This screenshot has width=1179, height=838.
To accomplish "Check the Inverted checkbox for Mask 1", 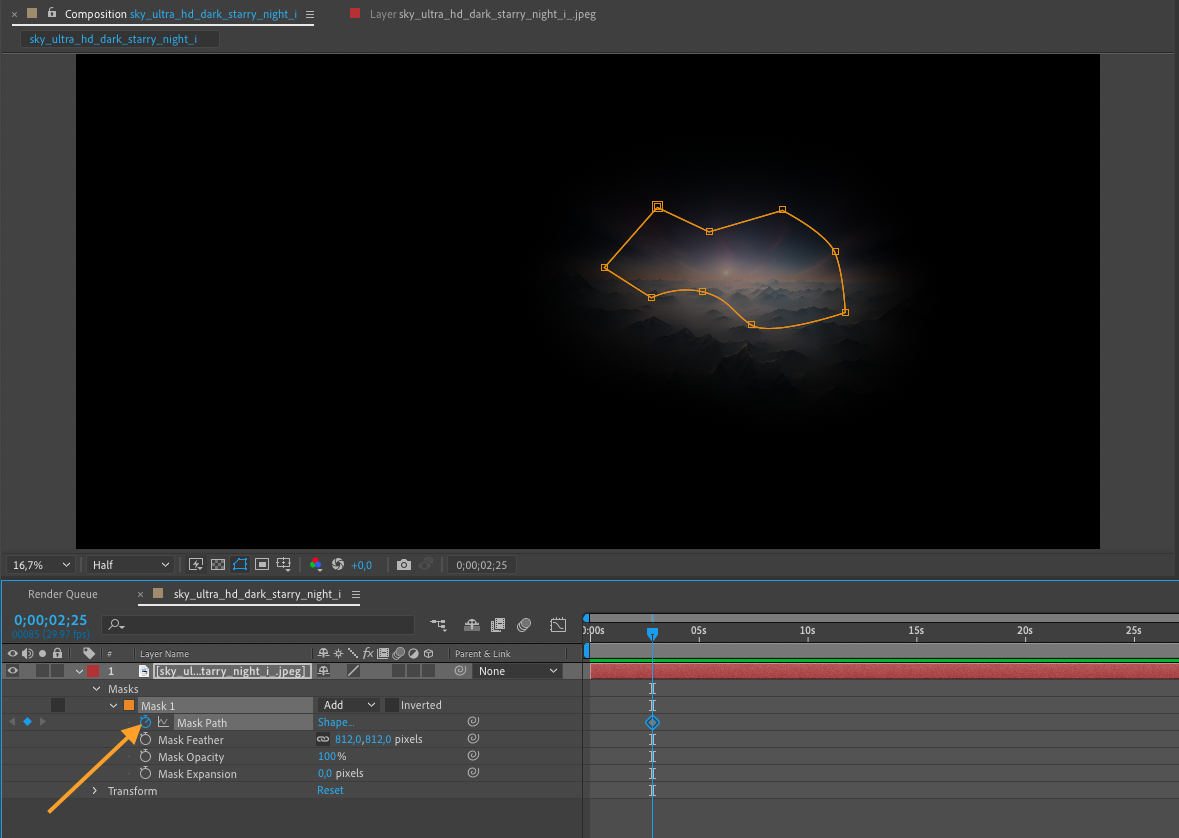I will click(x=392, y=705).
